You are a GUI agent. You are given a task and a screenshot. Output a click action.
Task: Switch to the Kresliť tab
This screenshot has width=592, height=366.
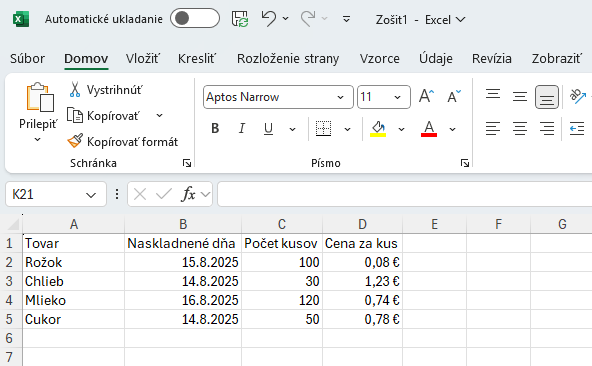(197, 59)
